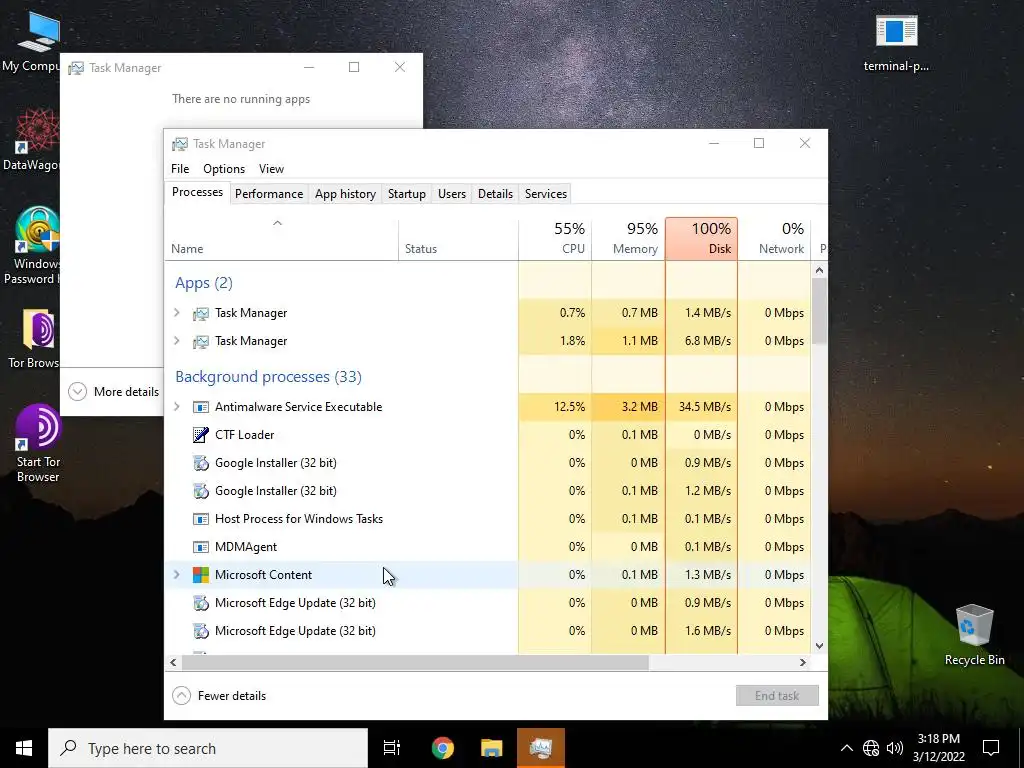Viewport: 1024px width, 768px height.
Task: Open the terminal-p... desktop icon
Action: pyautogui.click(x=896, y=43)
